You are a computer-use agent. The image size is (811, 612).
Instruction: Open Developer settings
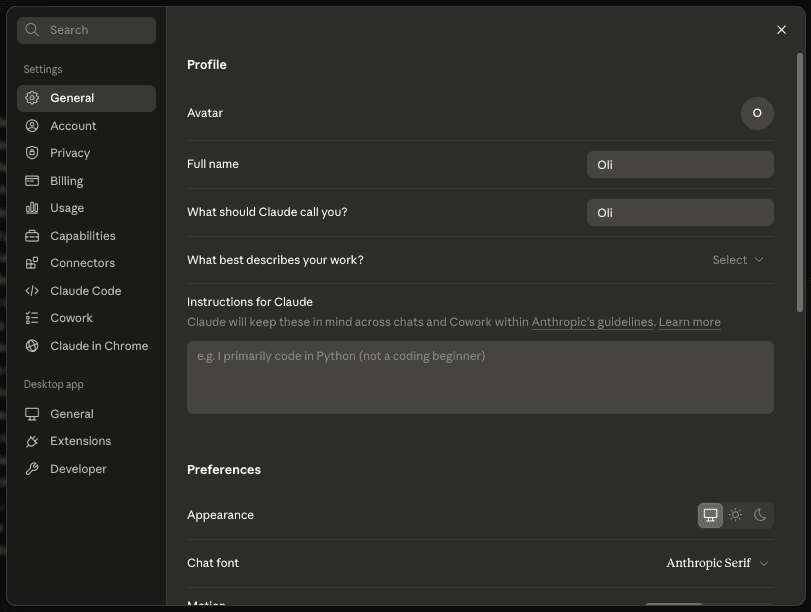(x=86, y=469)
